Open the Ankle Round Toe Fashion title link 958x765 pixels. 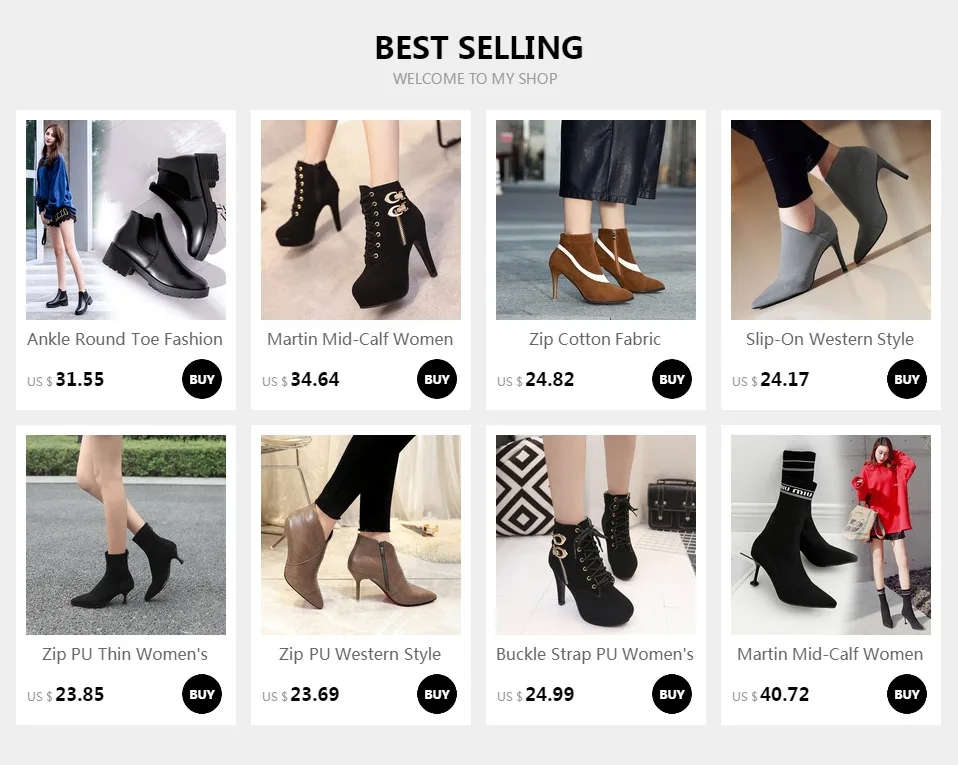pos(125,339)
